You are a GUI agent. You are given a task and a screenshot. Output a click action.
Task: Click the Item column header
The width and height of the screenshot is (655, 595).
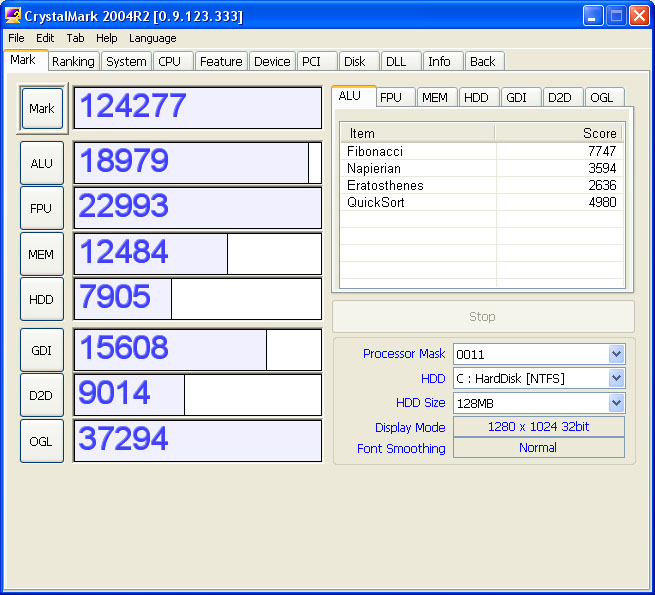(x=418, y=133)
